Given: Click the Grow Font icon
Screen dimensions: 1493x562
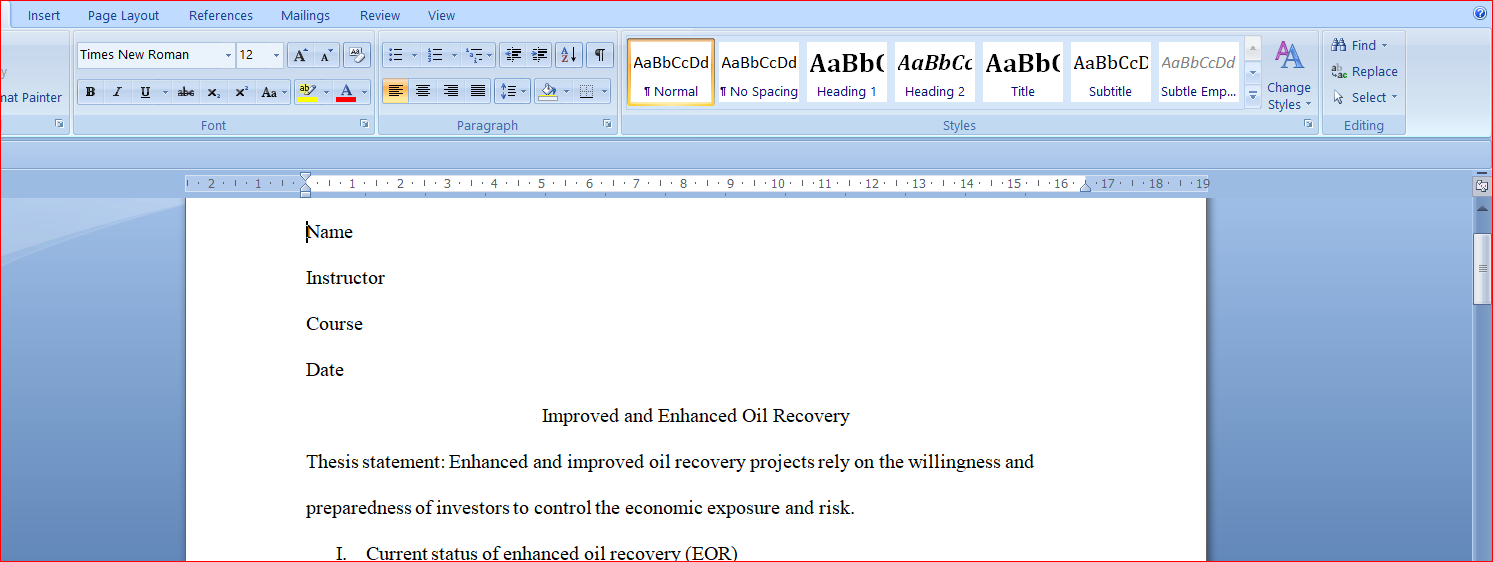Looking at the screenshot, I should pyautogui.click(x=300, y=55).
